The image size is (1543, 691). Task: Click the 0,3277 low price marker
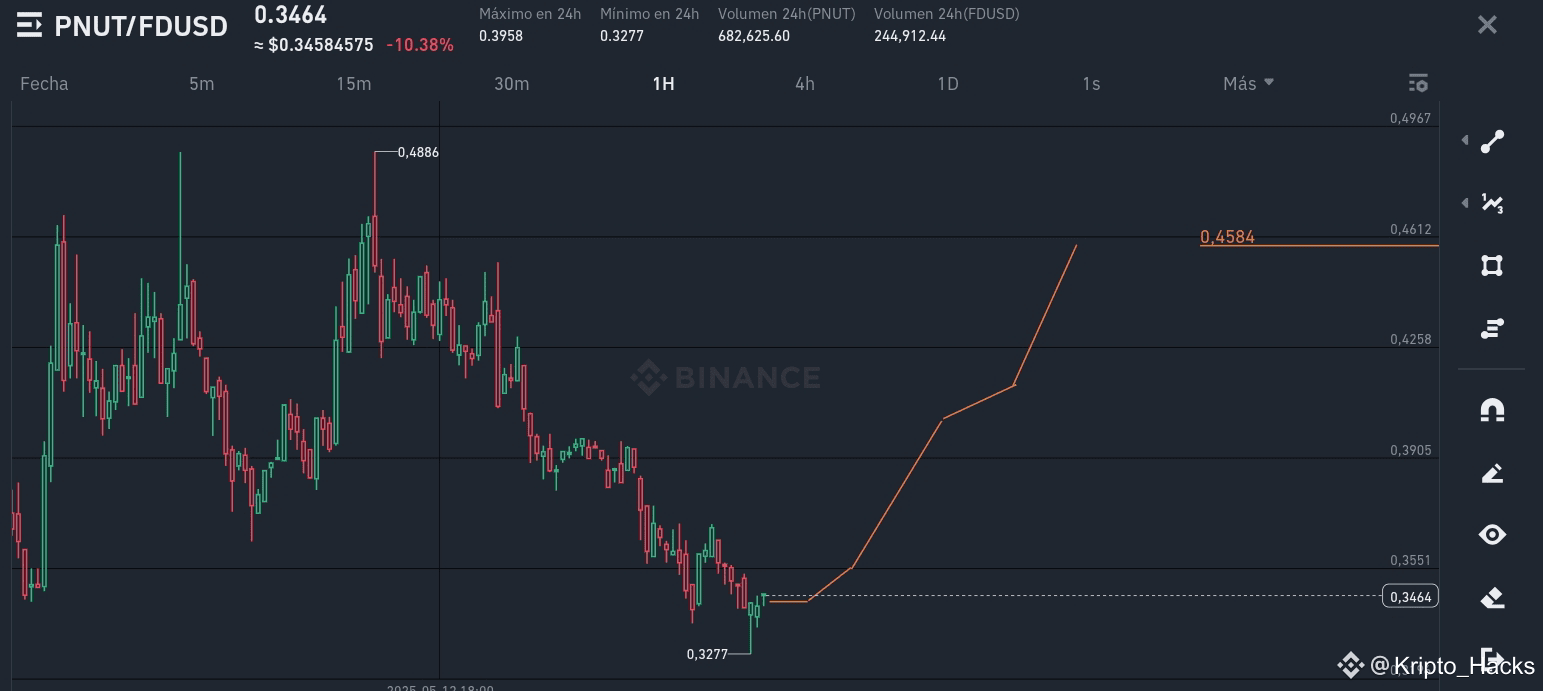coord(707,654)
